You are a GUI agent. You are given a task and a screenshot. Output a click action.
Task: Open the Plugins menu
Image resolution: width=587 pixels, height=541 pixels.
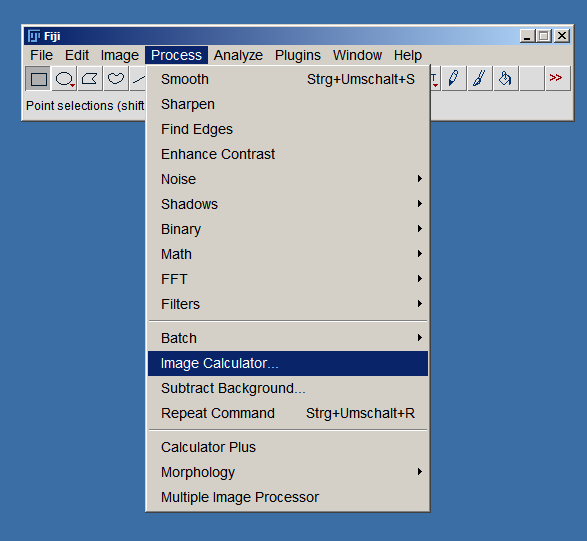point(298,55)
